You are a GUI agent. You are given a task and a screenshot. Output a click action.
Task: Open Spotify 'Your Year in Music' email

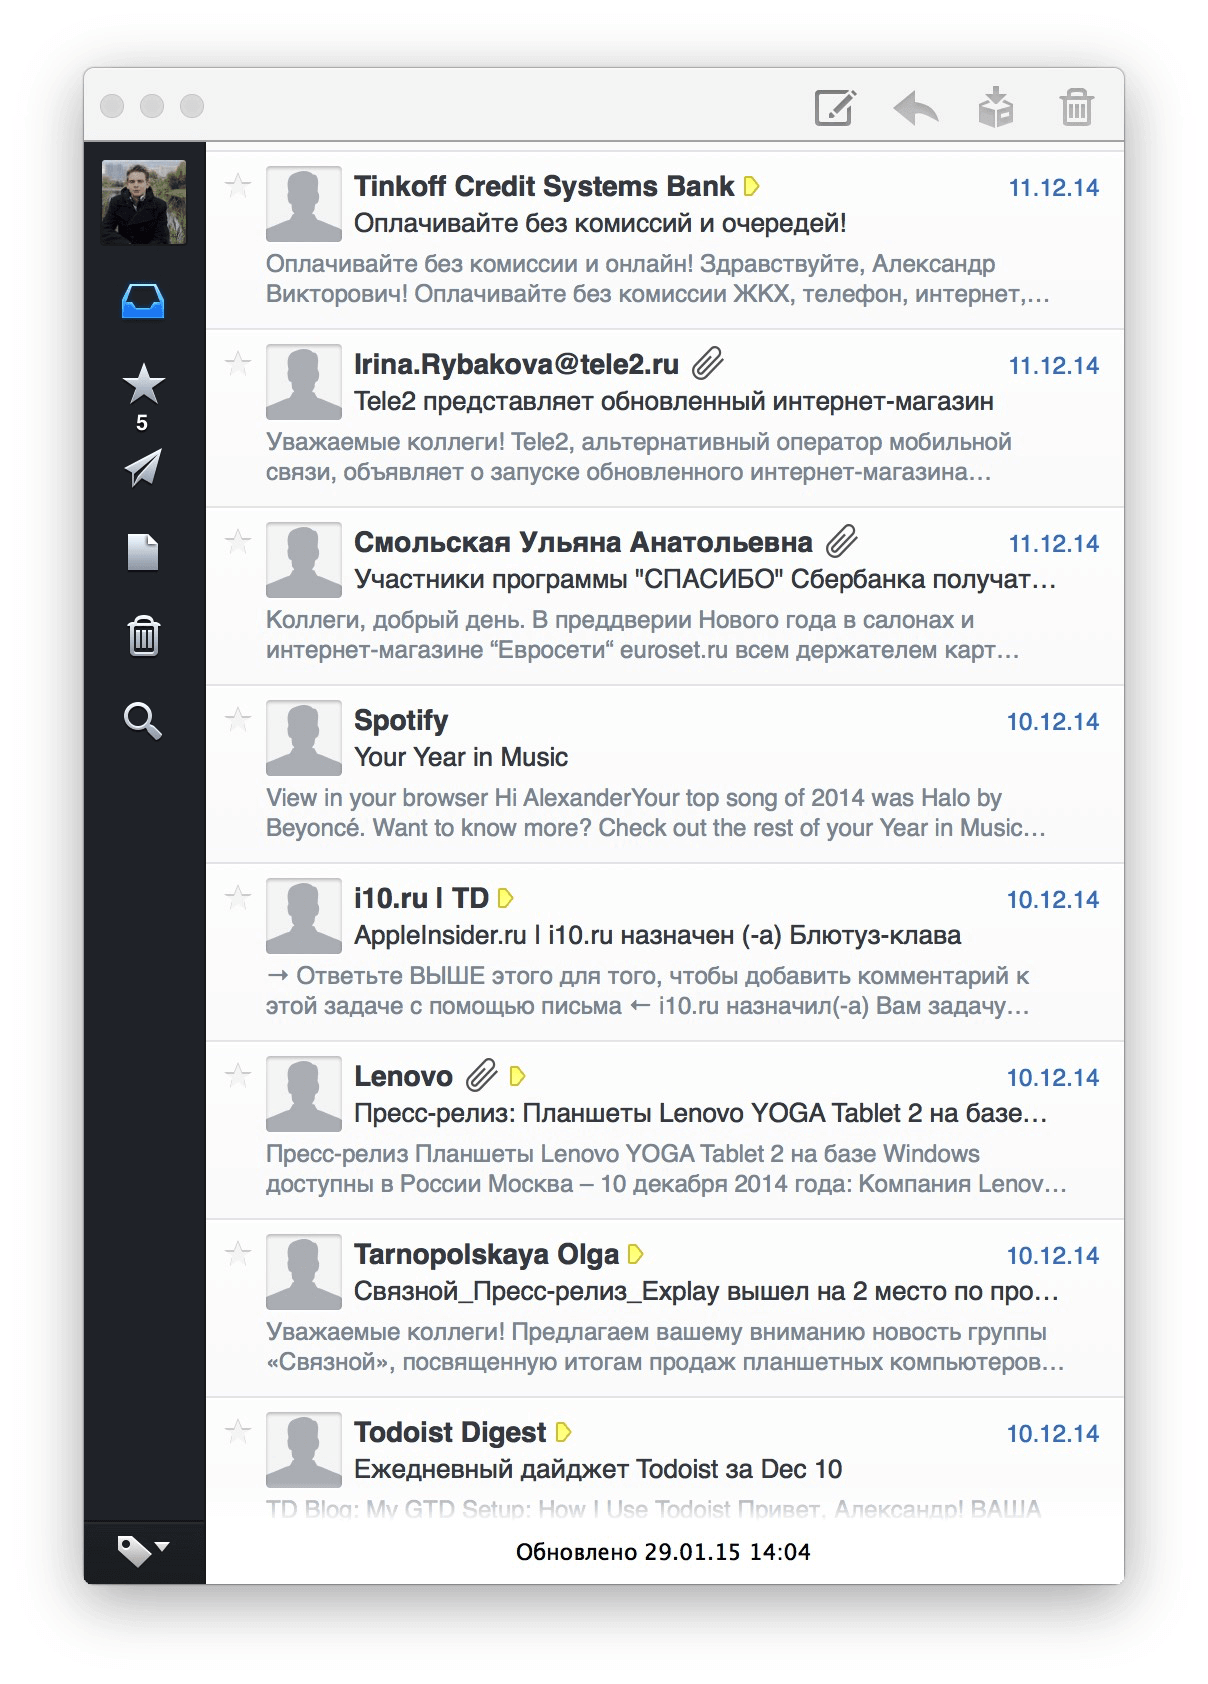pyautogui.click(x=665, y=774)
